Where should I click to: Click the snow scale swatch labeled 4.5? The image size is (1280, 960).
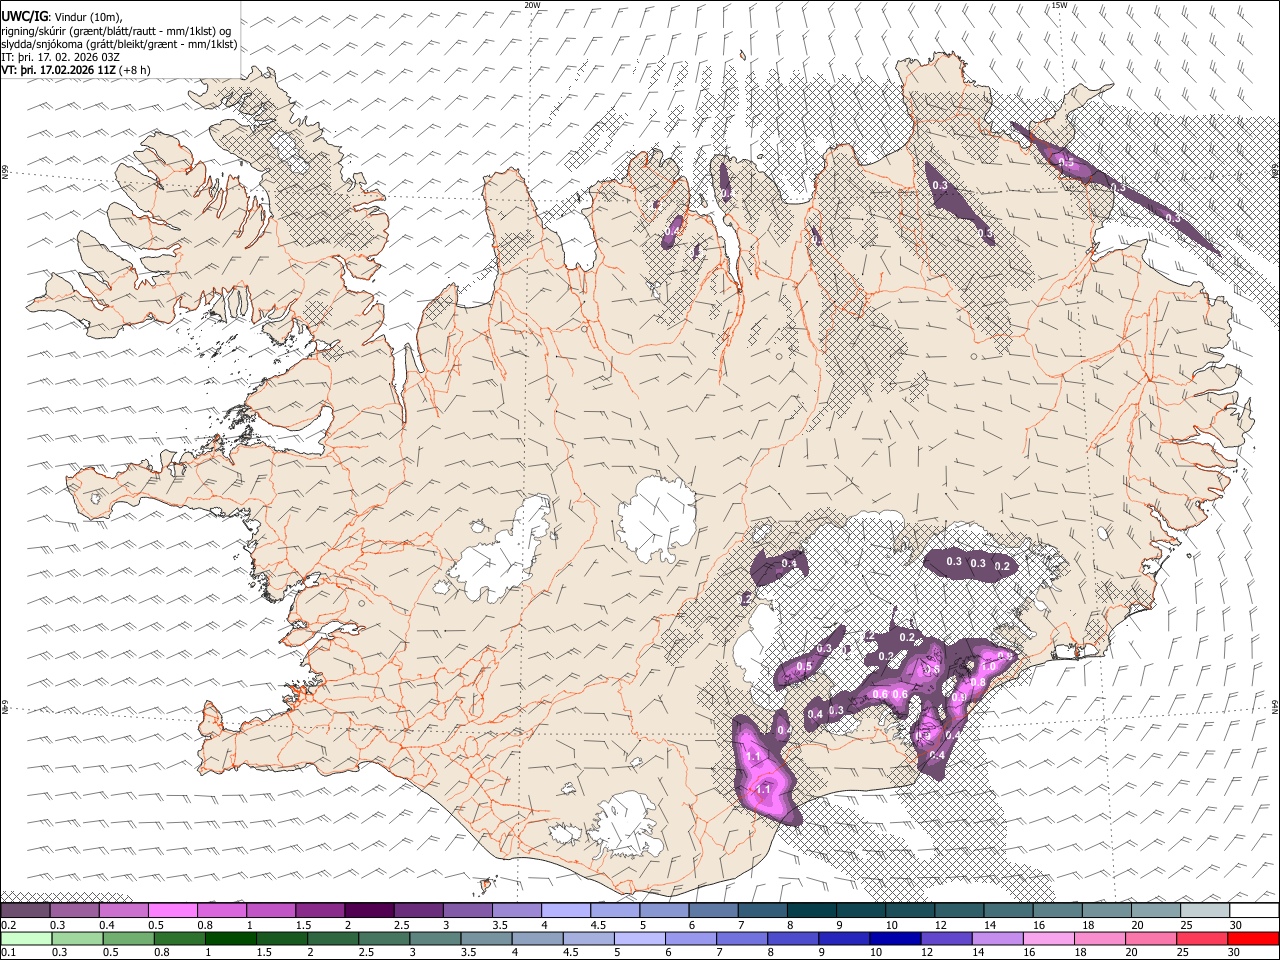click(615, 910)
